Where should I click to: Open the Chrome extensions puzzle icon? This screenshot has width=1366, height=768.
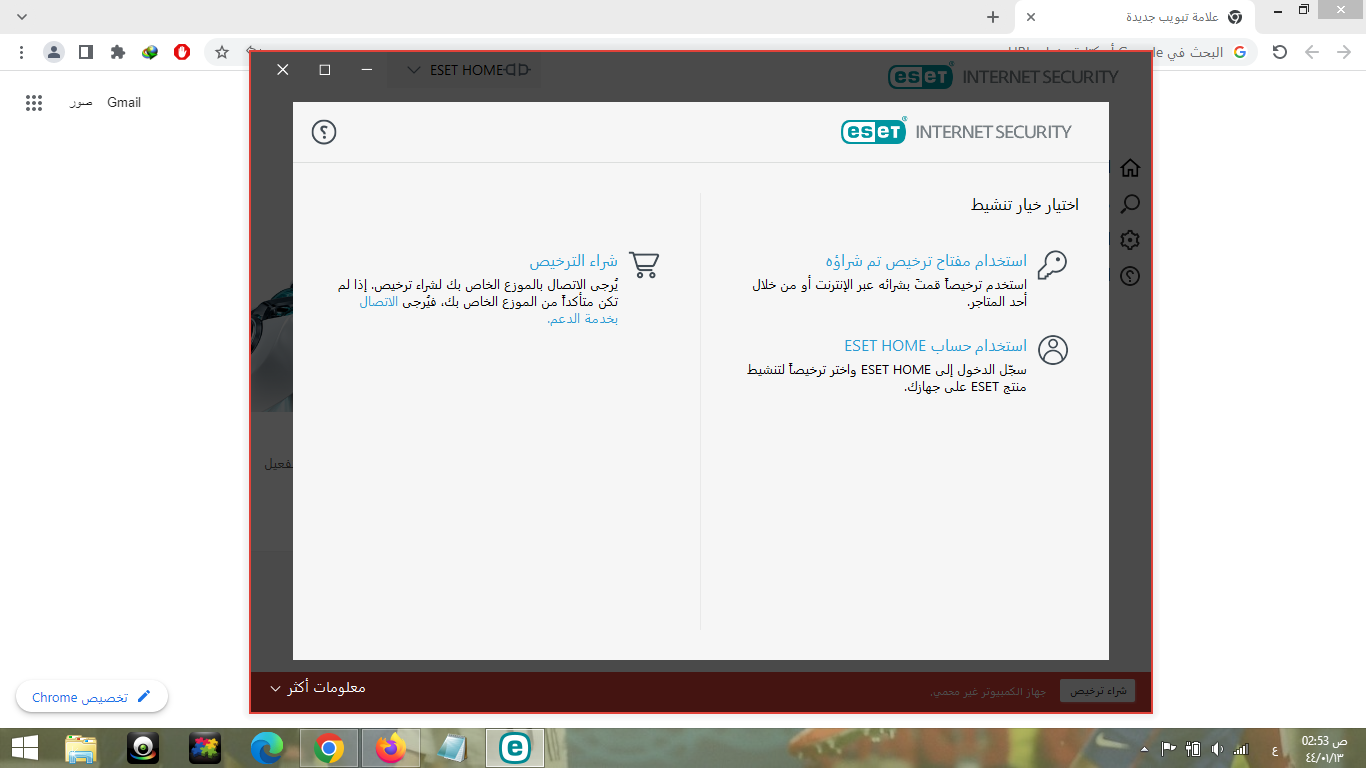[118, 52]
